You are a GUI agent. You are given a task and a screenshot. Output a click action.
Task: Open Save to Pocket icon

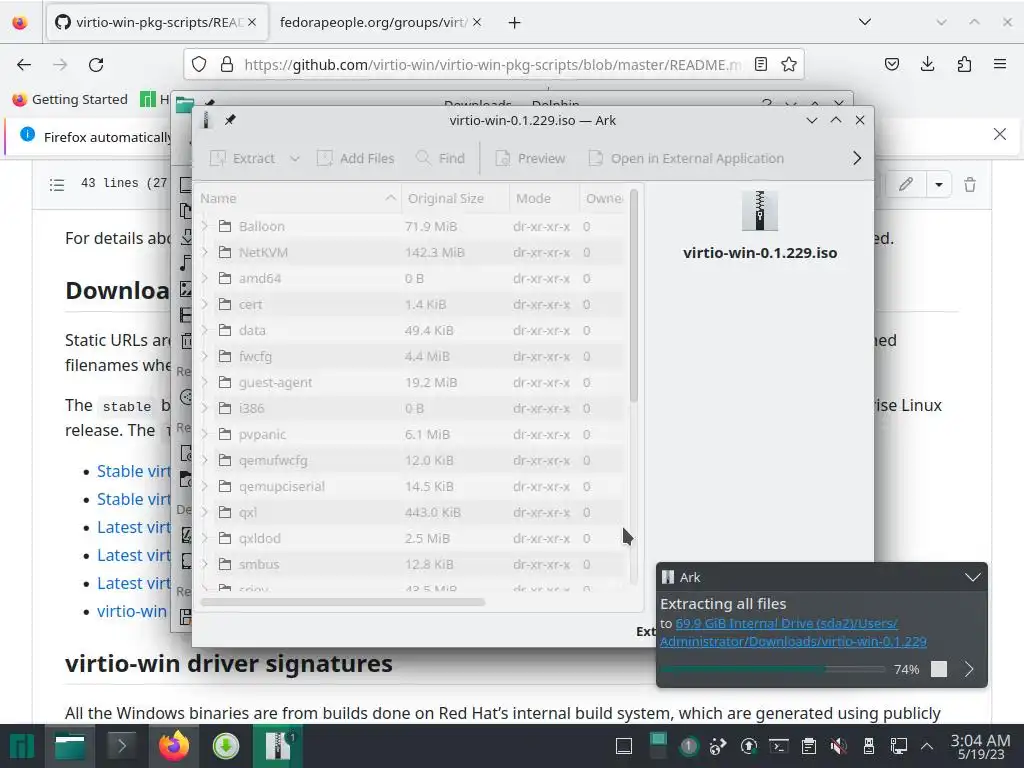coord(891,64)
